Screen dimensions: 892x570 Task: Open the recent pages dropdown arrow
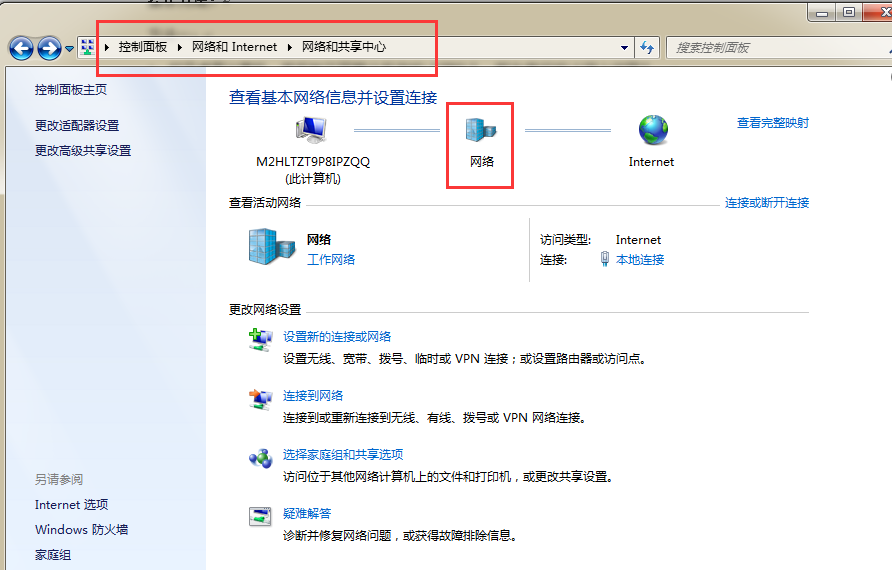(x=69, y=49)
